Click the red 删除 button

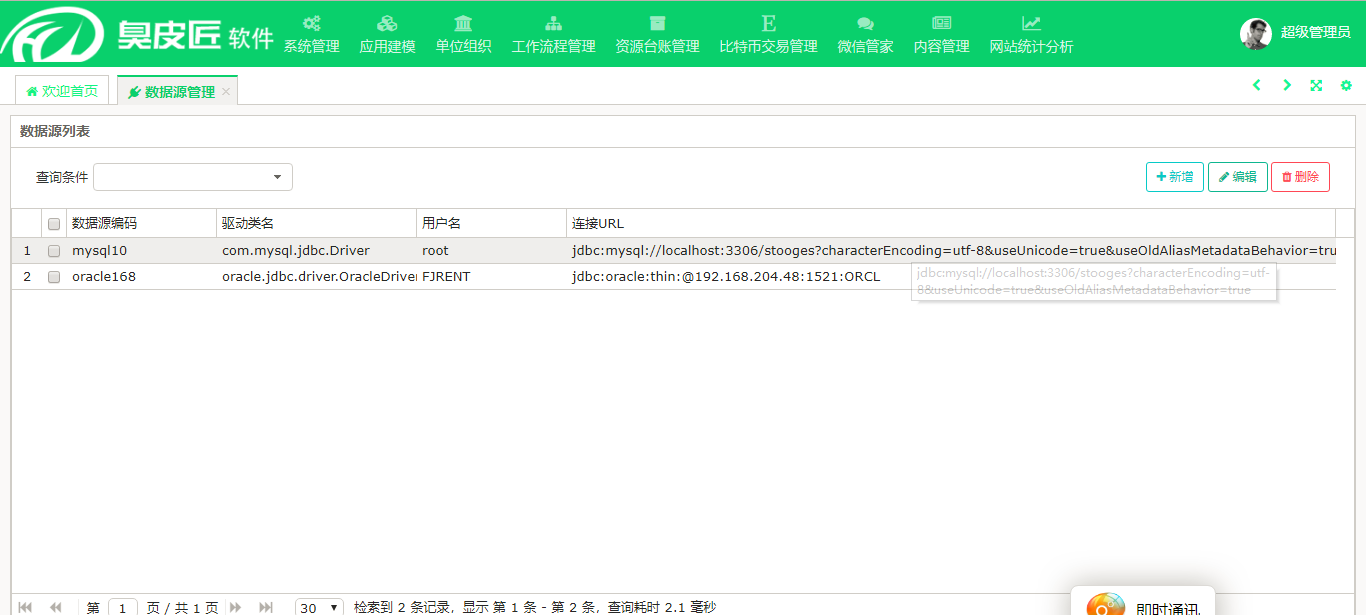tap(1300, 177)
